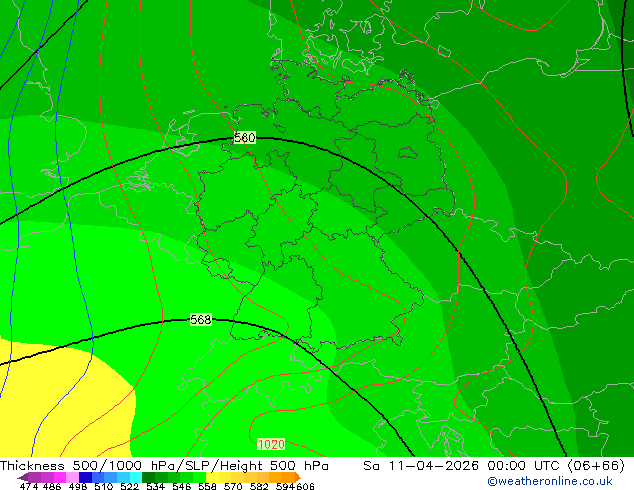Click the legend value 498
Screen dimensions: 634x490
point(78,486)
